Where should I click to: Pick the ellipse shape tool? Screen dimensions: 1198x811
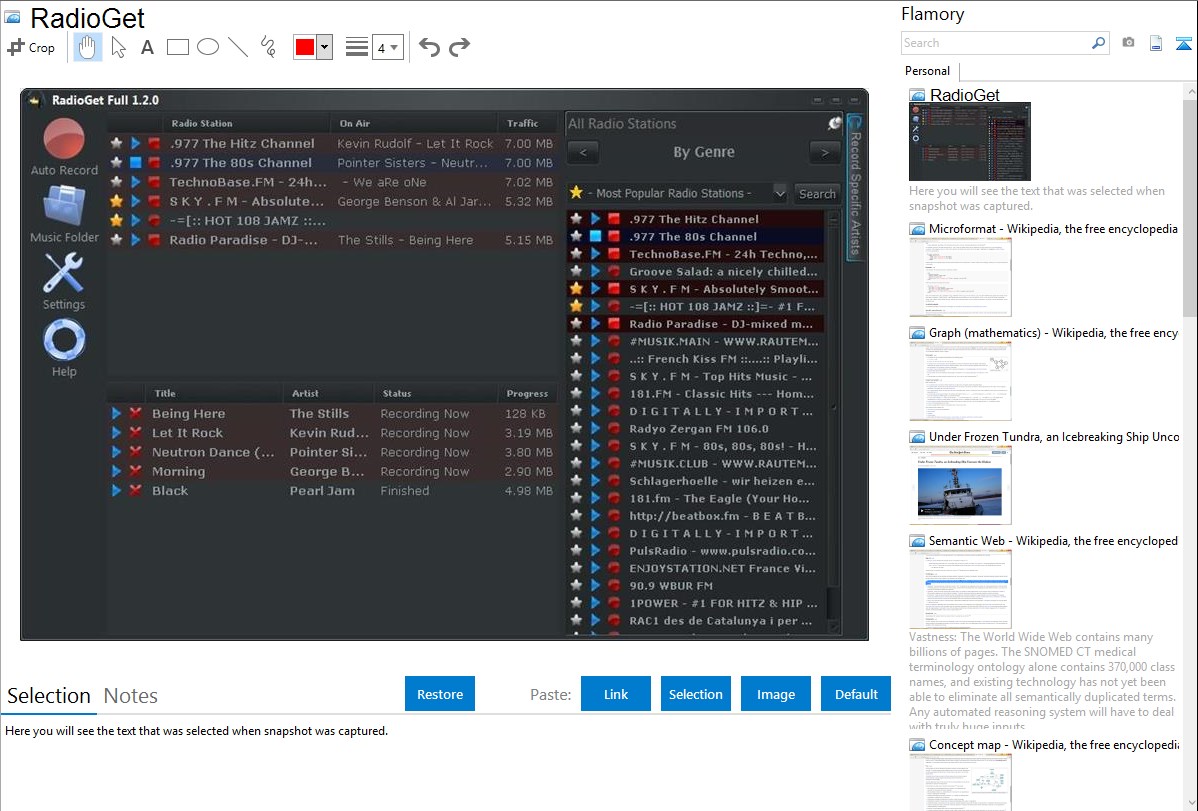(208, 47)
